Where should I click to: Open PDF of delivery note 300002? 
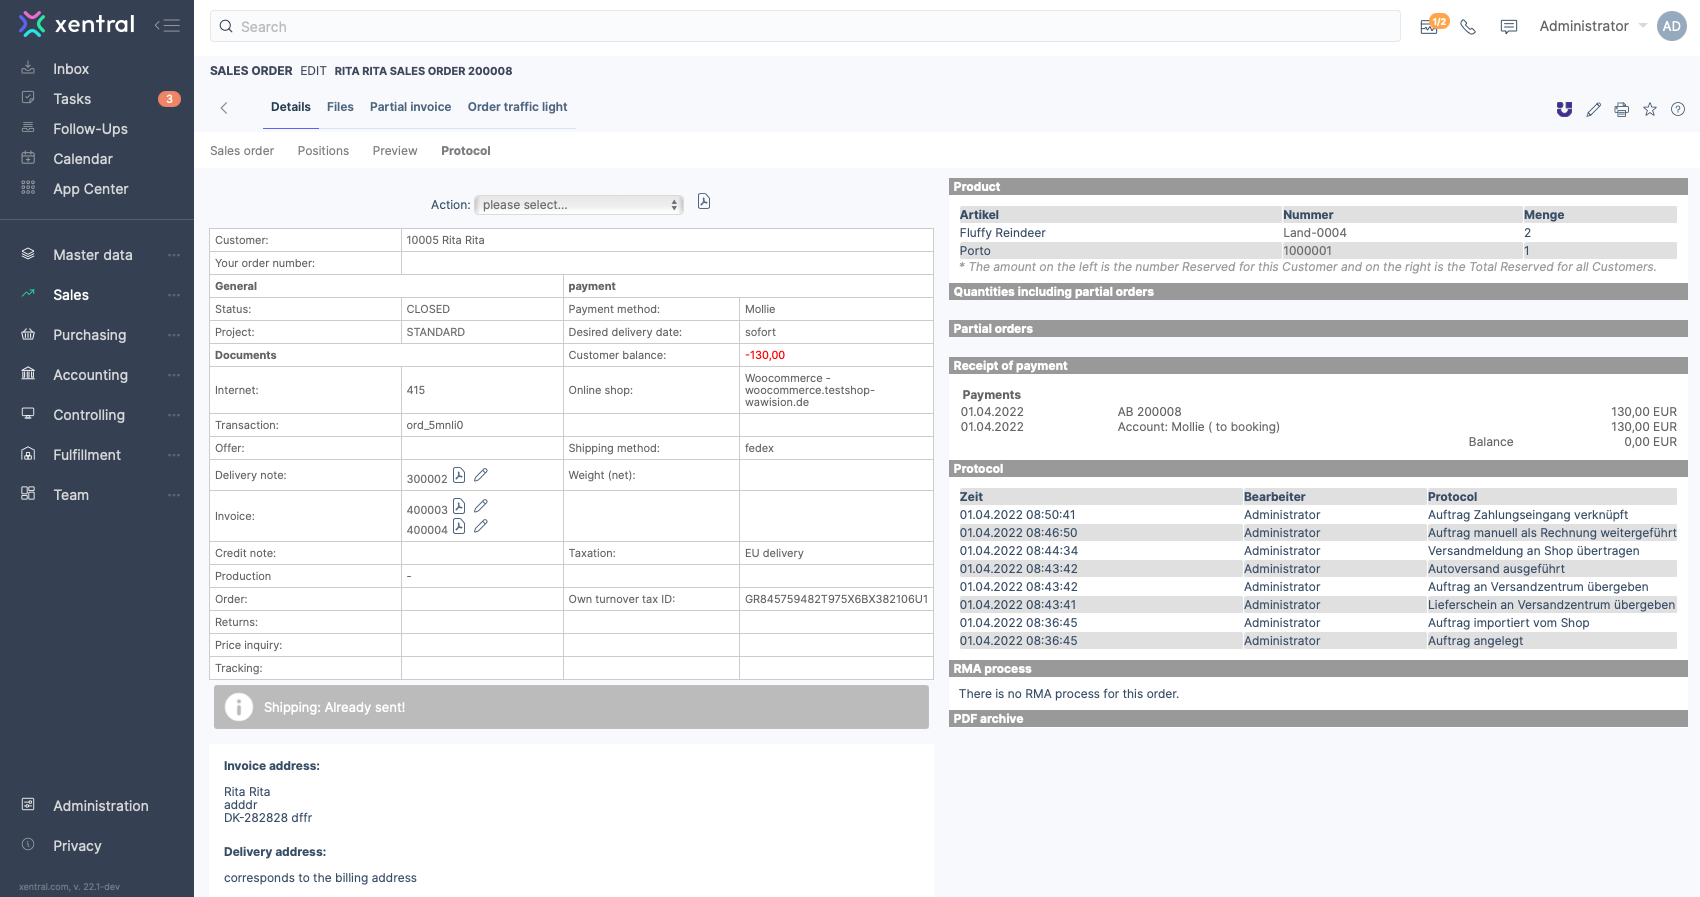click(459, 476)
